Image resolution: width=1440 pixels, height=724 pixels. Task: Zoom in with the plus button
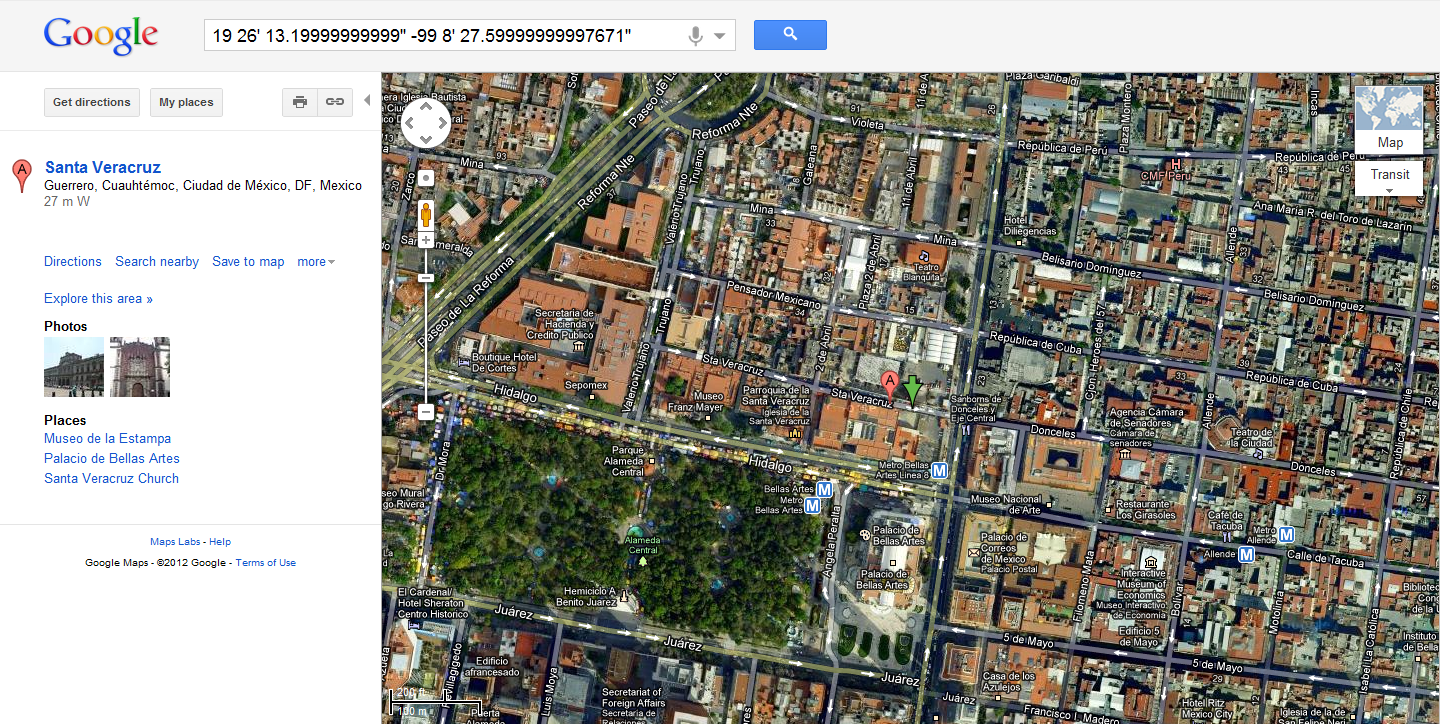pyautogui.click(x=426, y=240)
